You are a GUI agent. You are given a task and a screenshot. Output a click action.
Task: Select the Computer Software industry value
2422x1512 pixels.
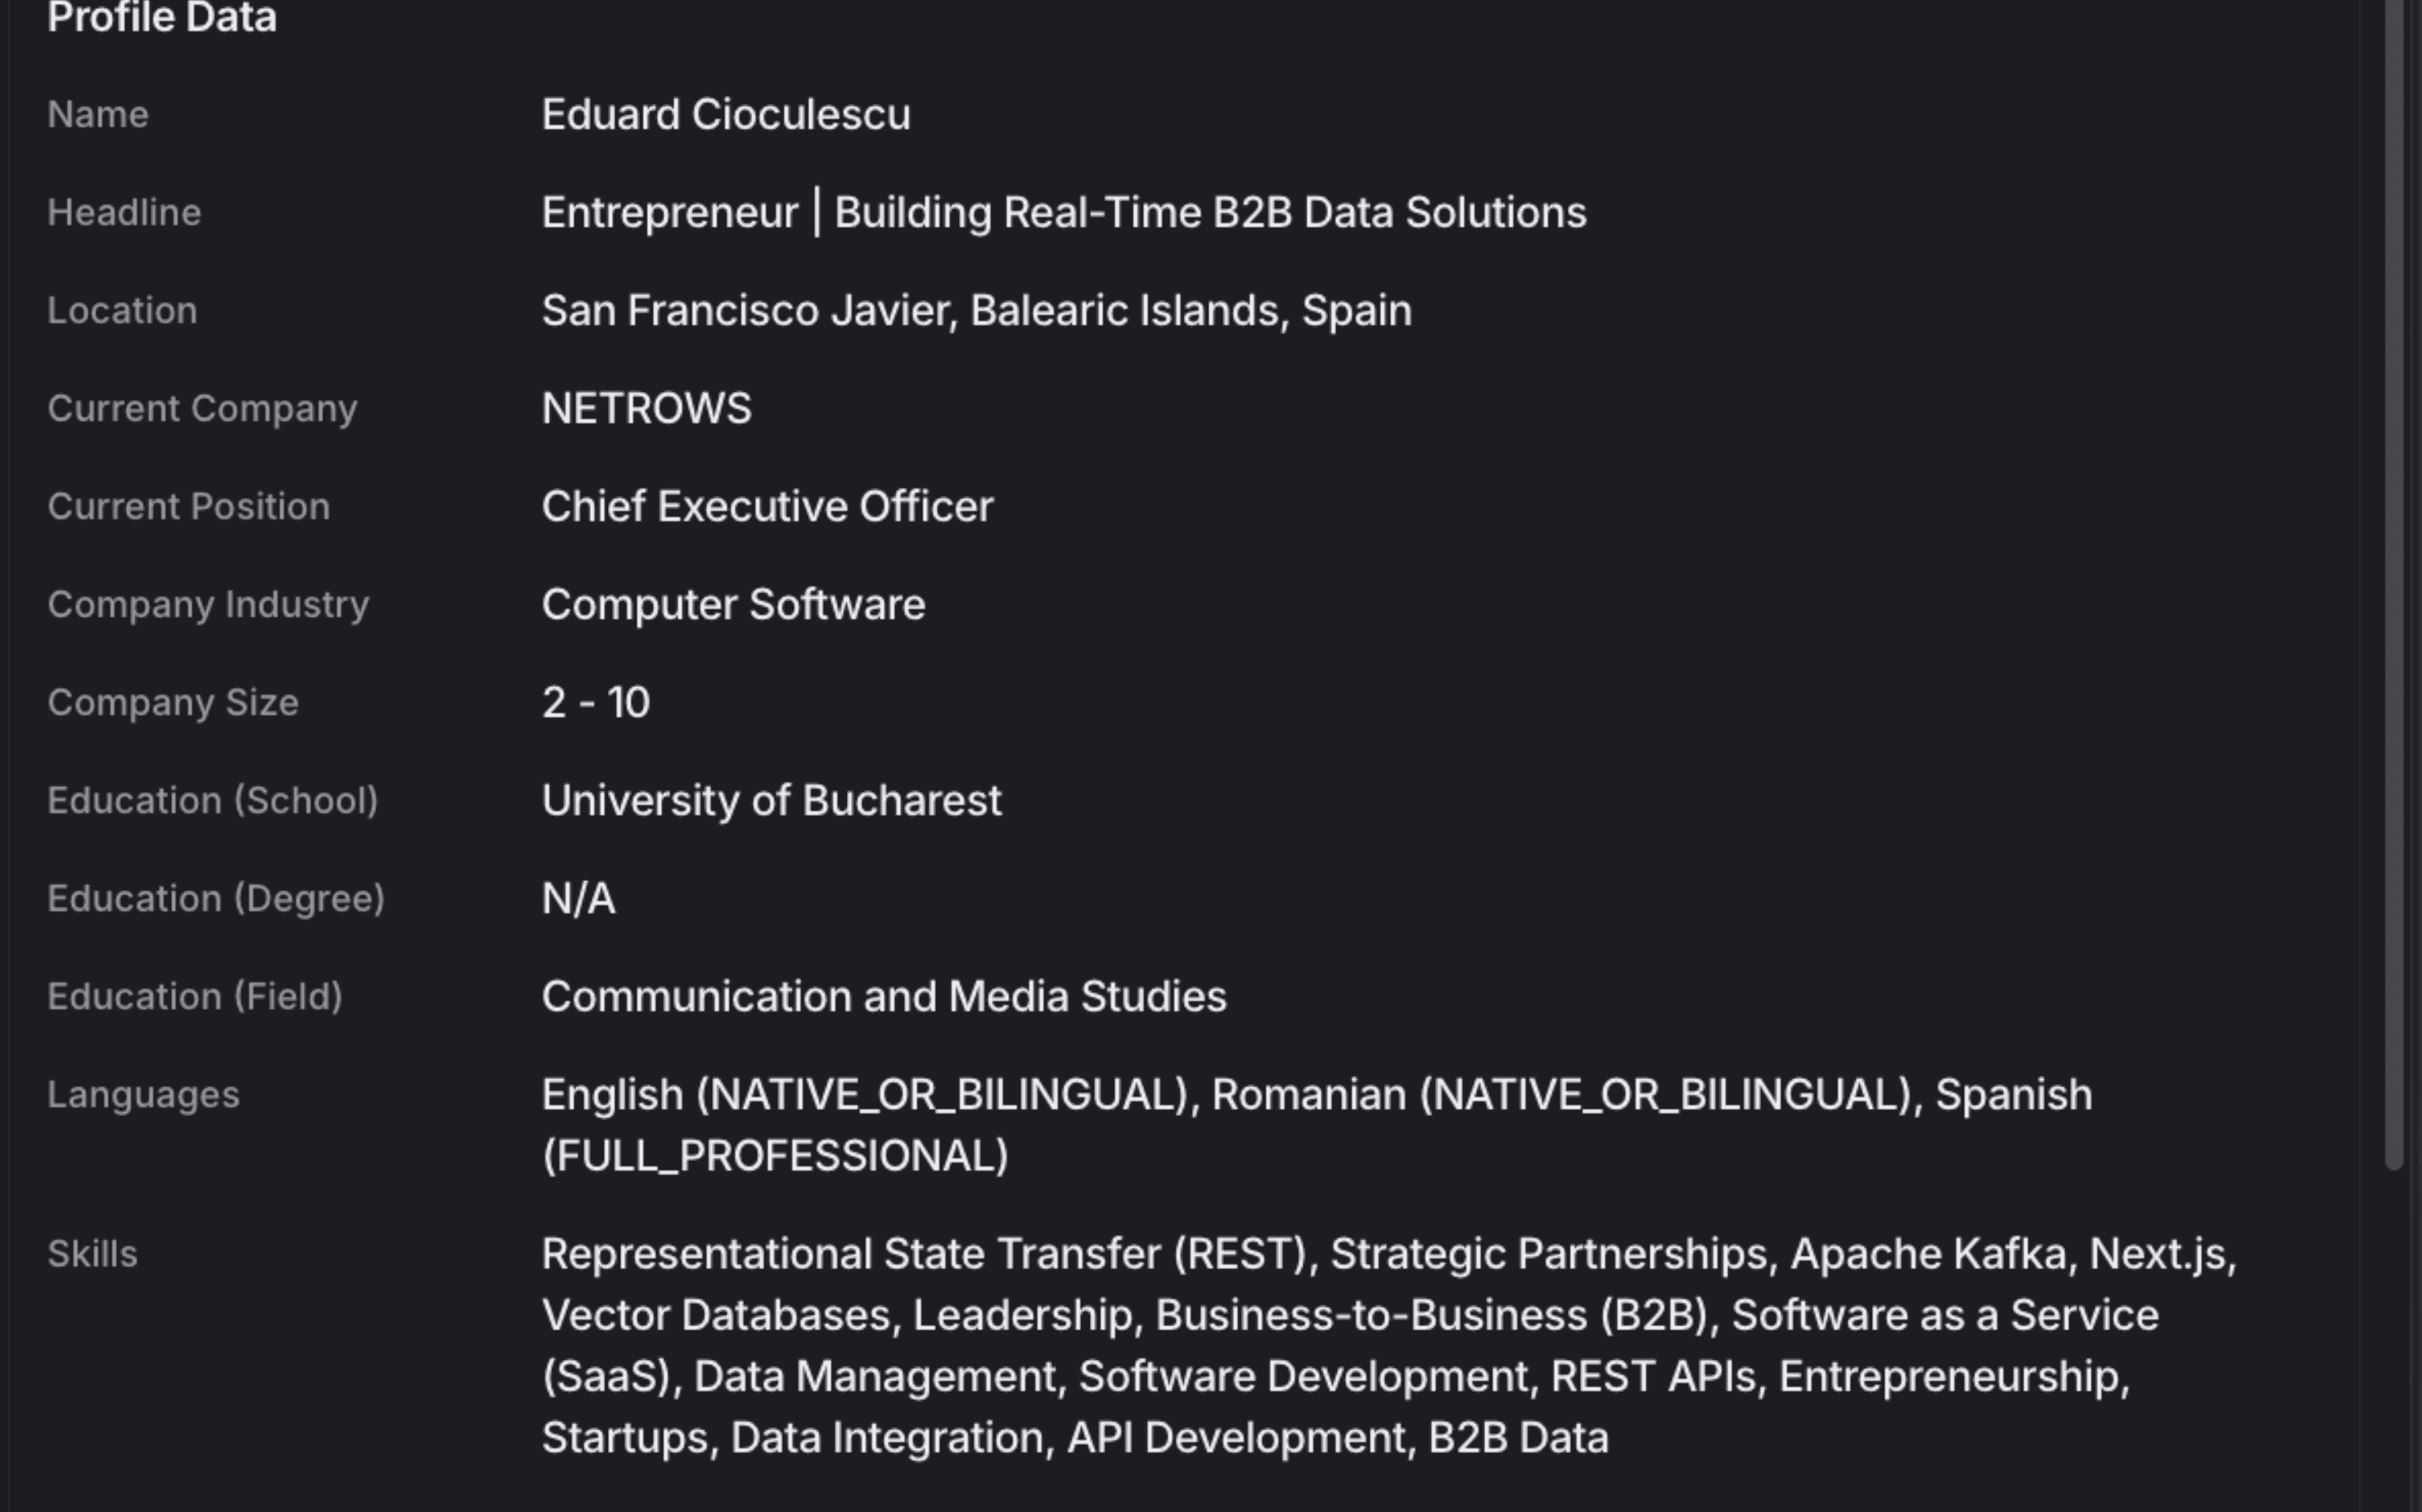click(x=733, y=605)
